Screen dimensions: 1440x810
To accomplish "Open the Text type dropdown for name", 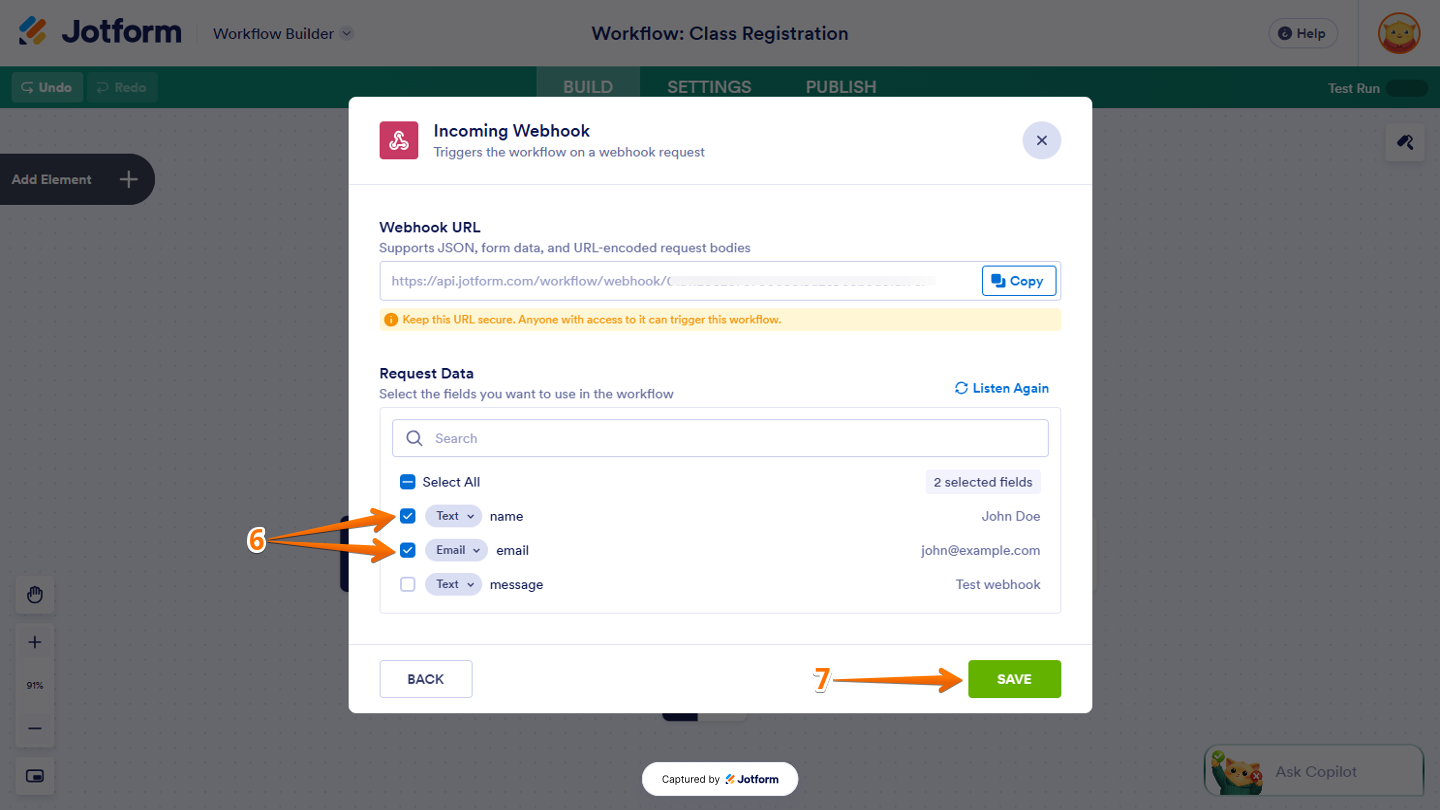I will point(453,516).
